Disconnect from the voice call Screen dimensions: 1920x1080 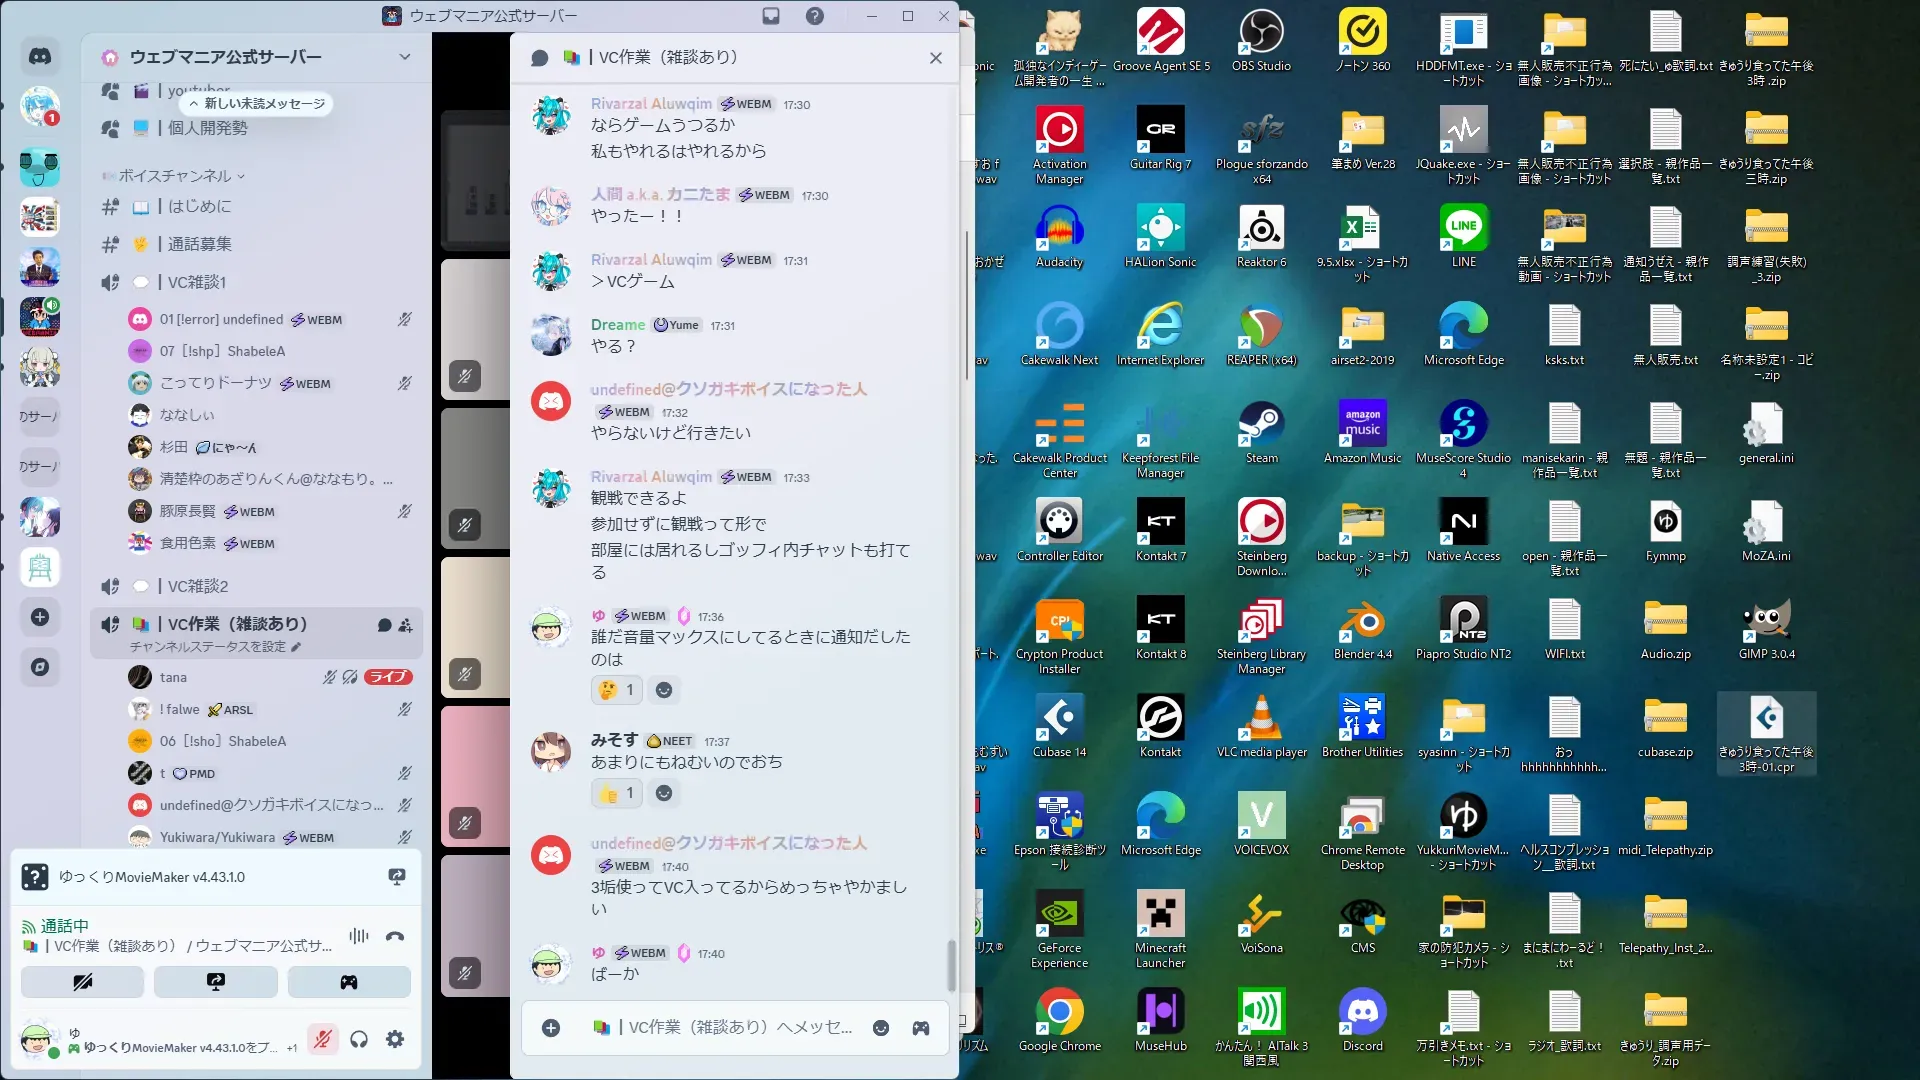pyautogui.click(x=395, y=936)
